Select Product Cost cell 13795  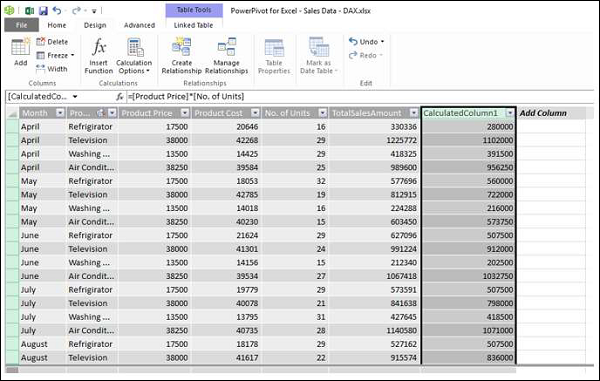coord(227,317)
